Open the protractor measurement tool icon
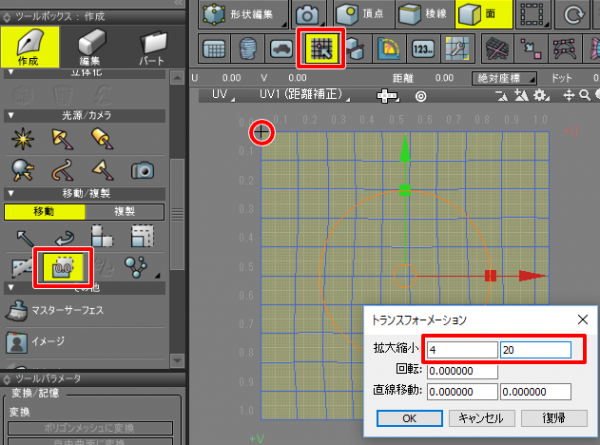Viewport: 600px width, 445px height. point(389,49)
